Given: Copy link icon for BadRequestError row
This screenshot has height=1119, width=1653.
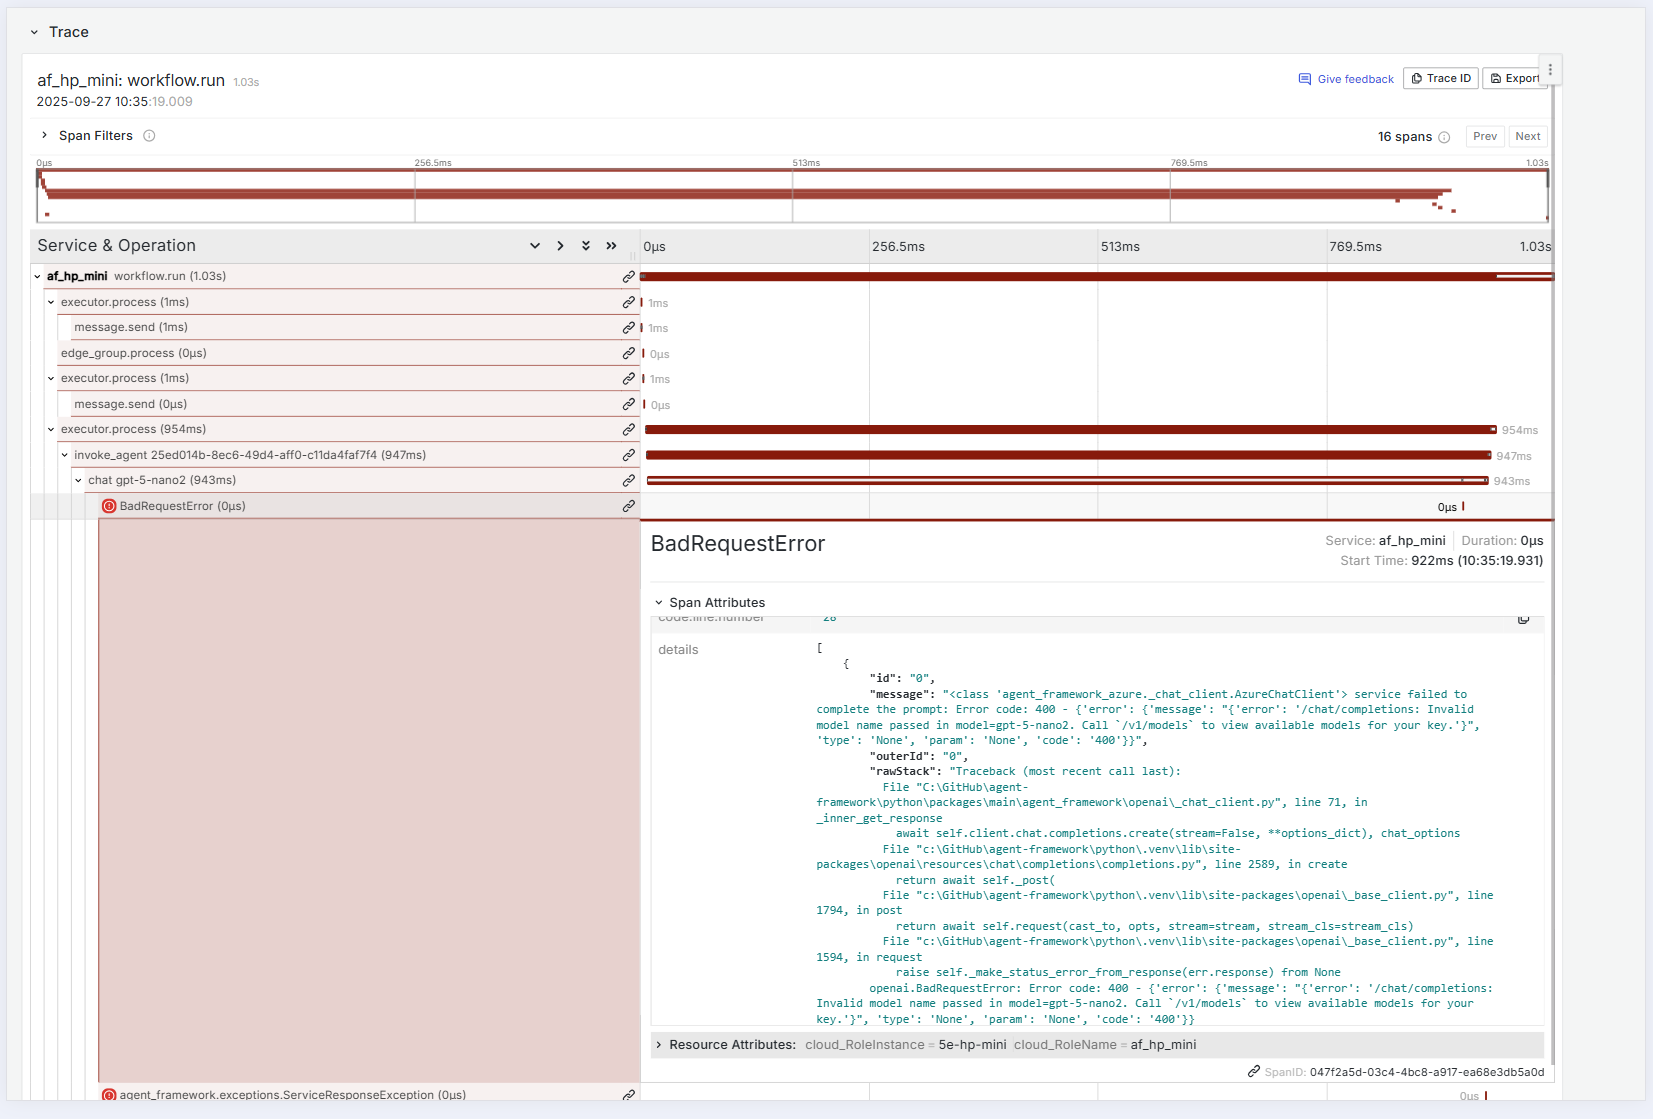Looking at the screenshot, I should [628, 506].
